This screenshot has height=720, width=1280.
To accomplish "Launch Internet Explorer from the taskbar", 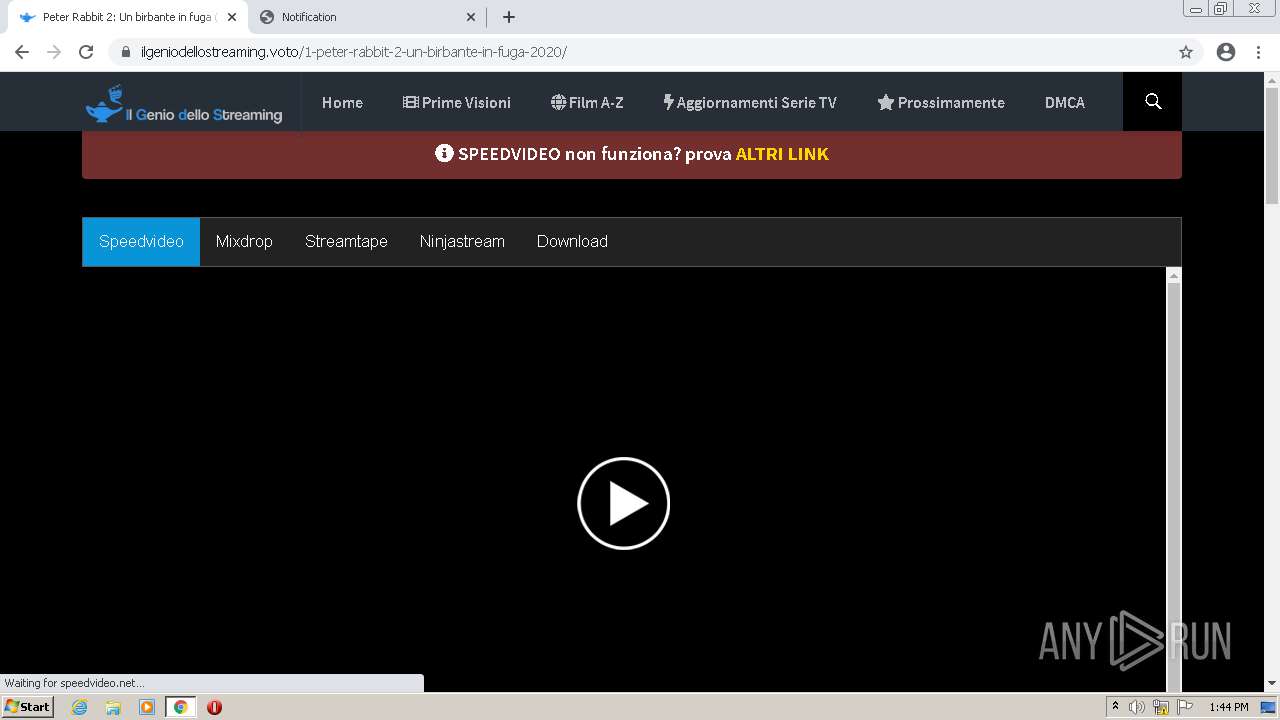I will click(80, 707).
